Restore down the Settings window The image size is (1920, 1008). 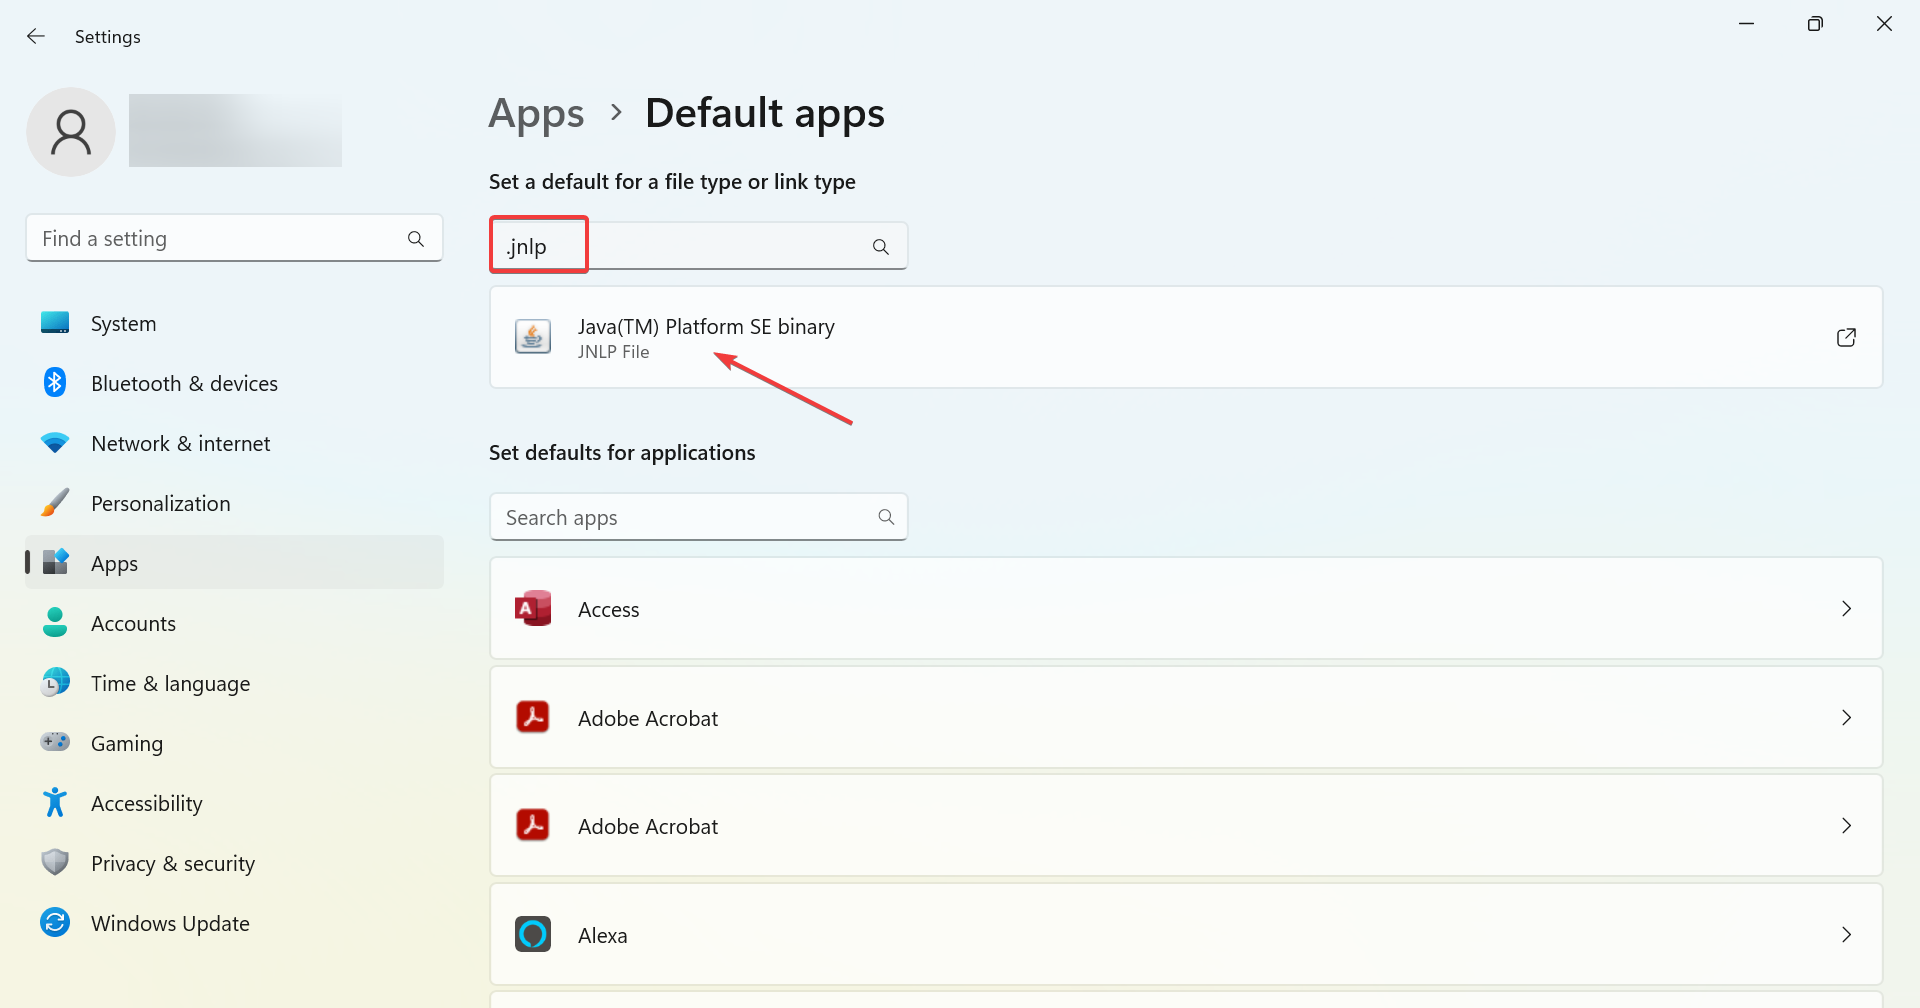pyautogui.click(x=1815, y=23)
